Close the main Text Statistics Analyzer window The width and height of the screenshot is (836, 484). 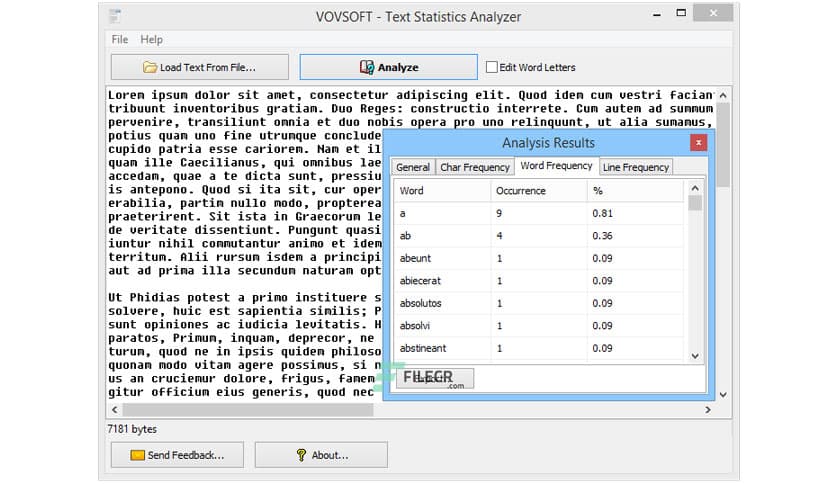pos(713,13)
